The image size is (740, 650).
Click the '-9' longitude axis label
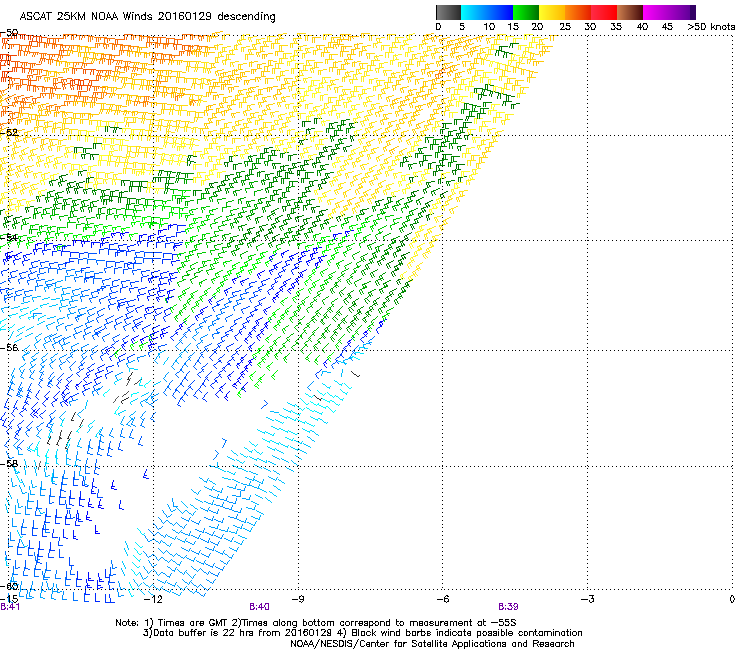tap(297, 599)
